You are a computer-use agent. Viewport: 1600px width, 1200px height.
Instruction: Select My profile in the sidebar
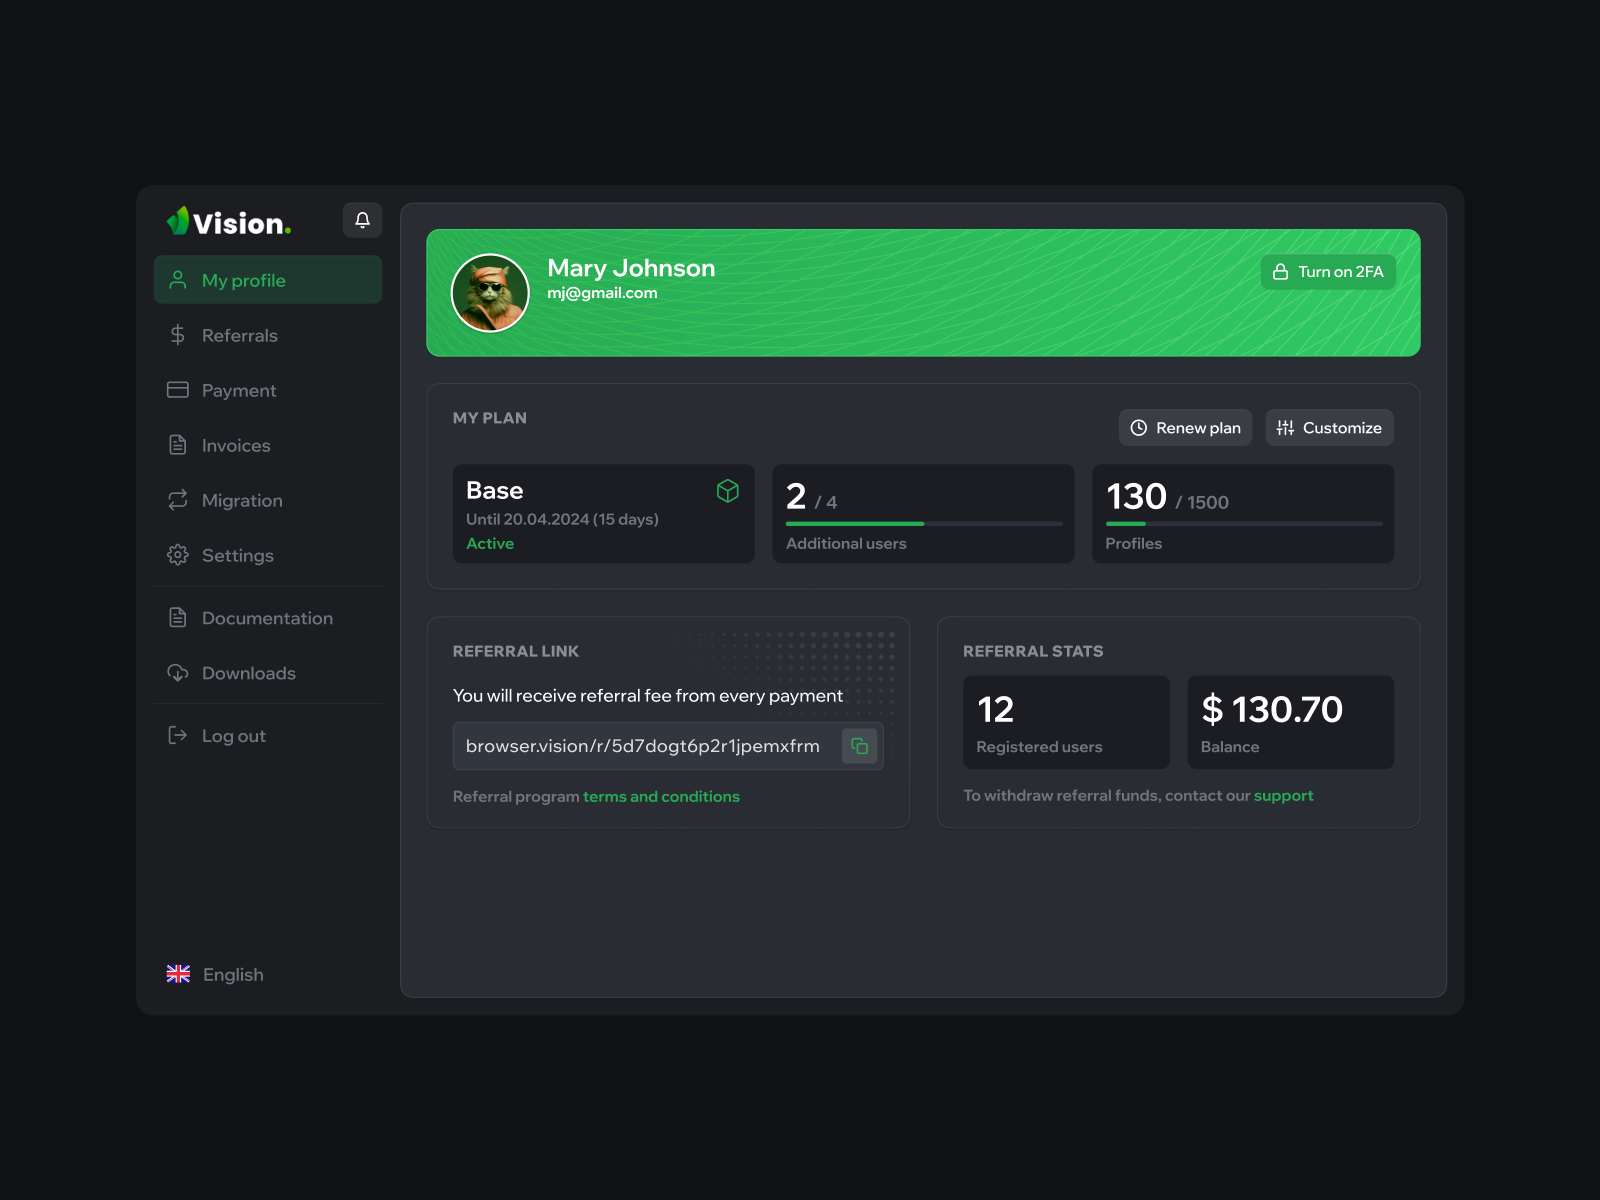coord(243,280)
